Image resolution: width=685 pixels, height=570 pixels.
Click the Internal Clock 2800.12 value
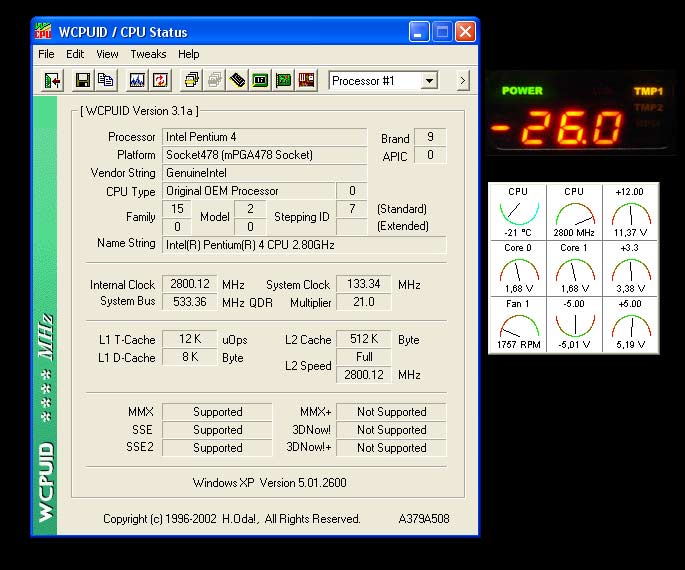point(190,284)
